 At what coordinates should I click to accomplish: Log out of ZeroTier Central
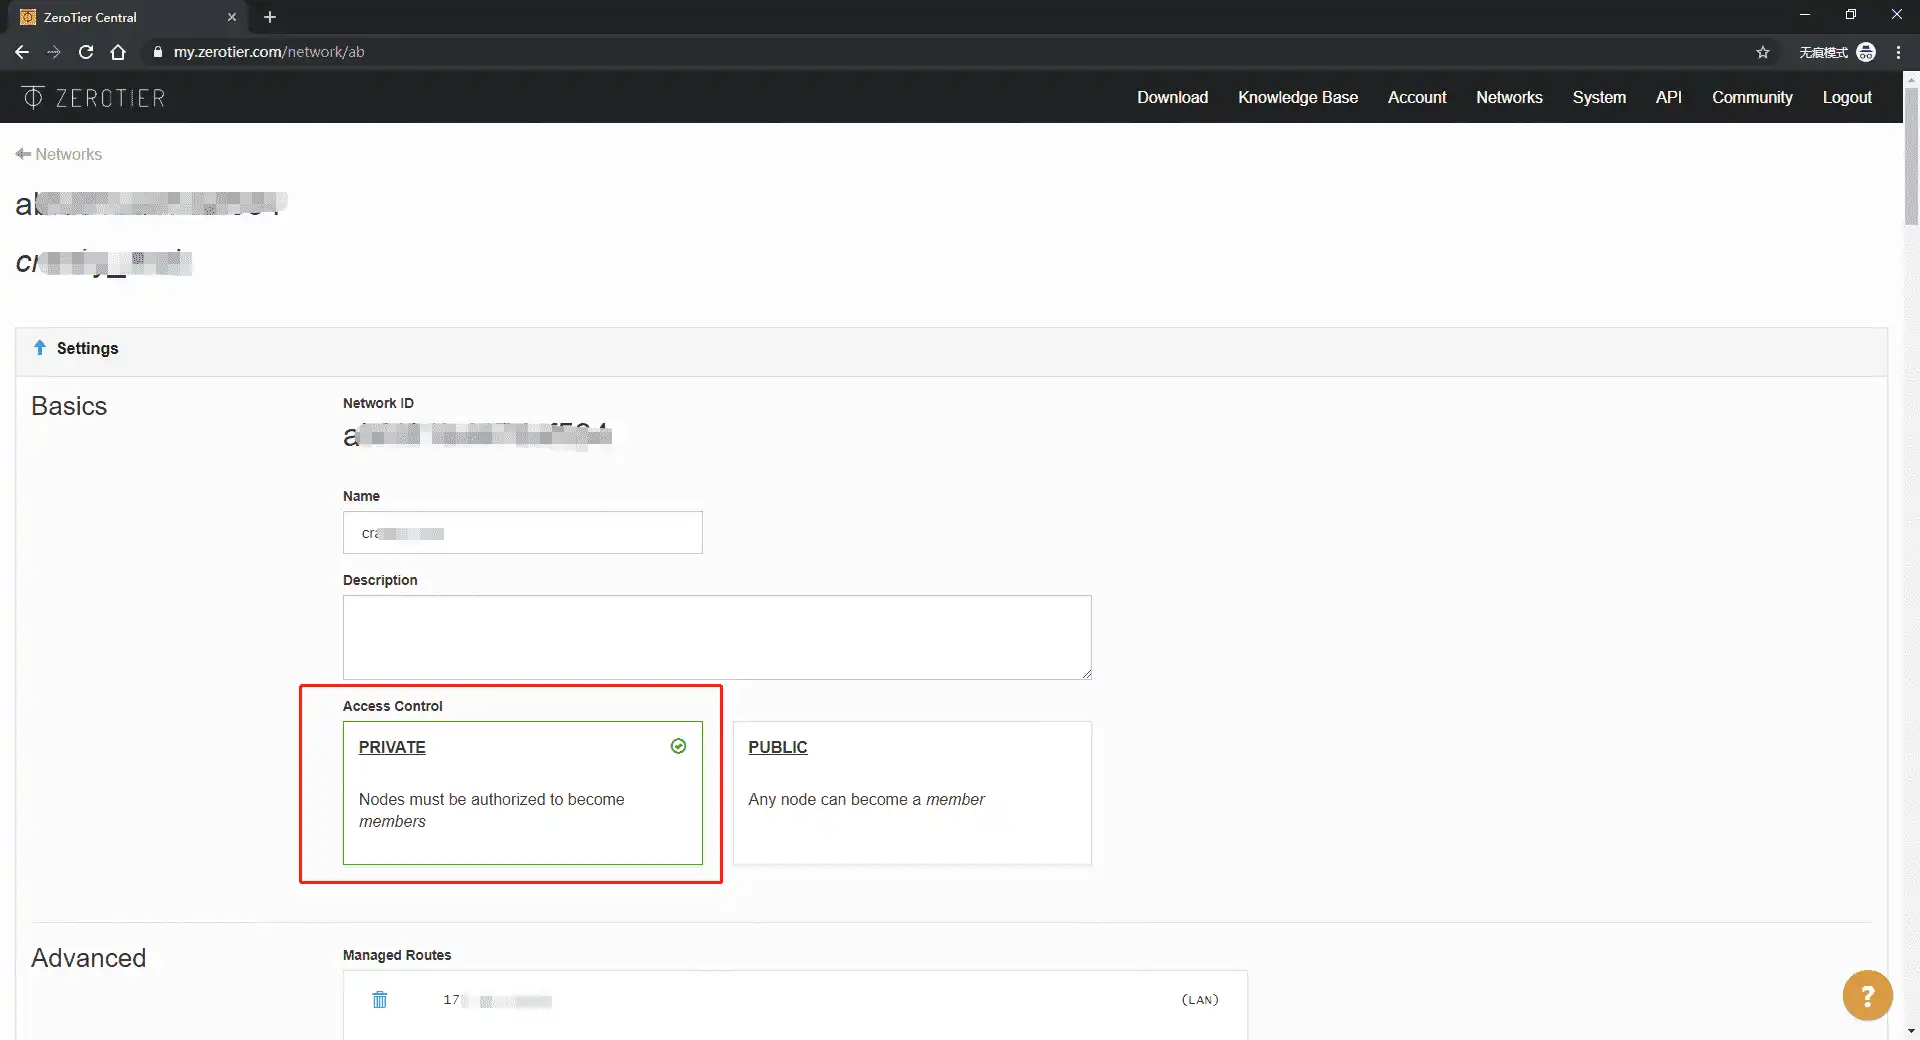(x=1847, y=97)
